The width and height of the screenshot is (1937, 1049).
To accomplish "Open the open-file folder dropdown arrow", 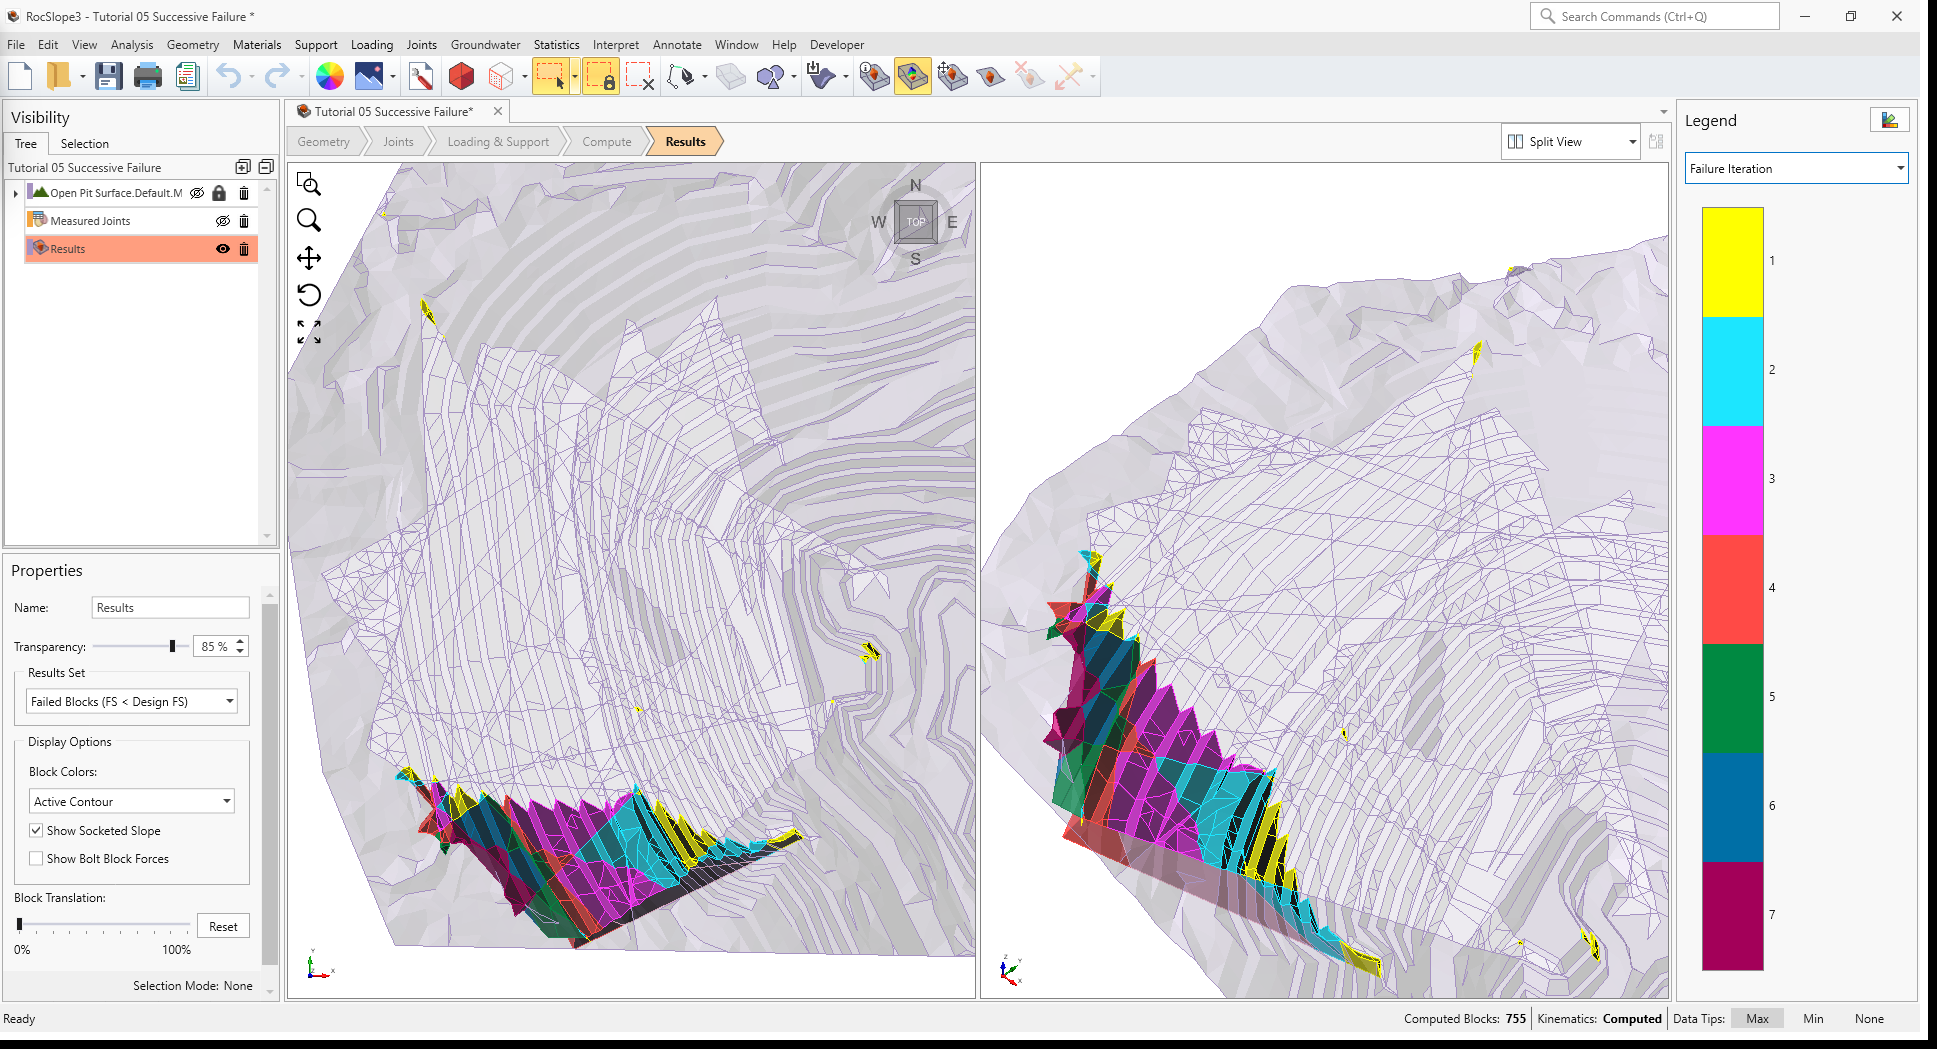I will point(82,77).
